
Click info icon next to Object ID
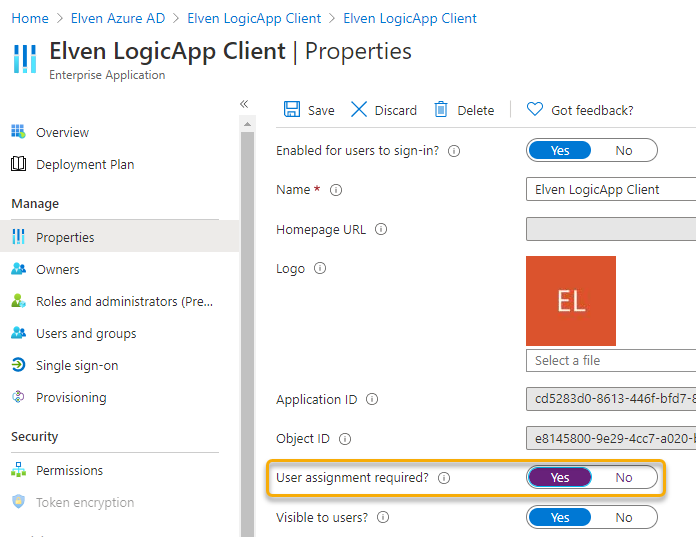tap(345, 439)
